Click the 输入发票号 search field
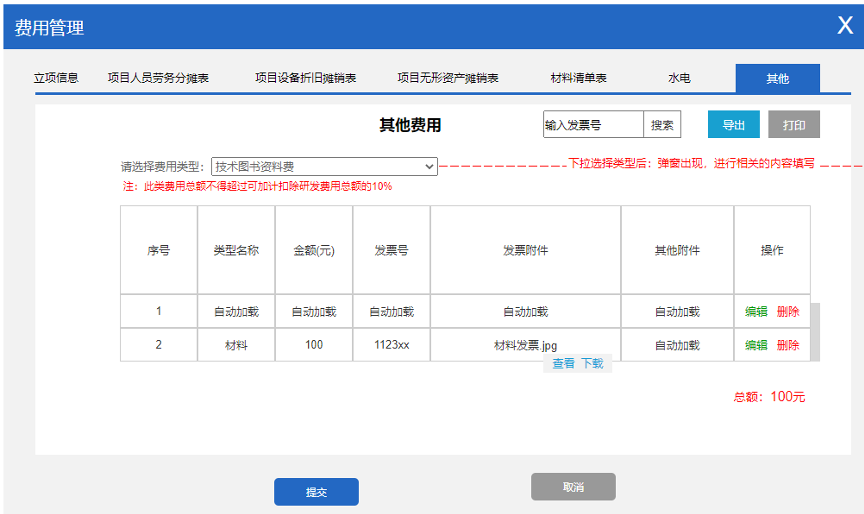This screenshot has width=864, height=514. pyautogui.click(x=593, y=125)
